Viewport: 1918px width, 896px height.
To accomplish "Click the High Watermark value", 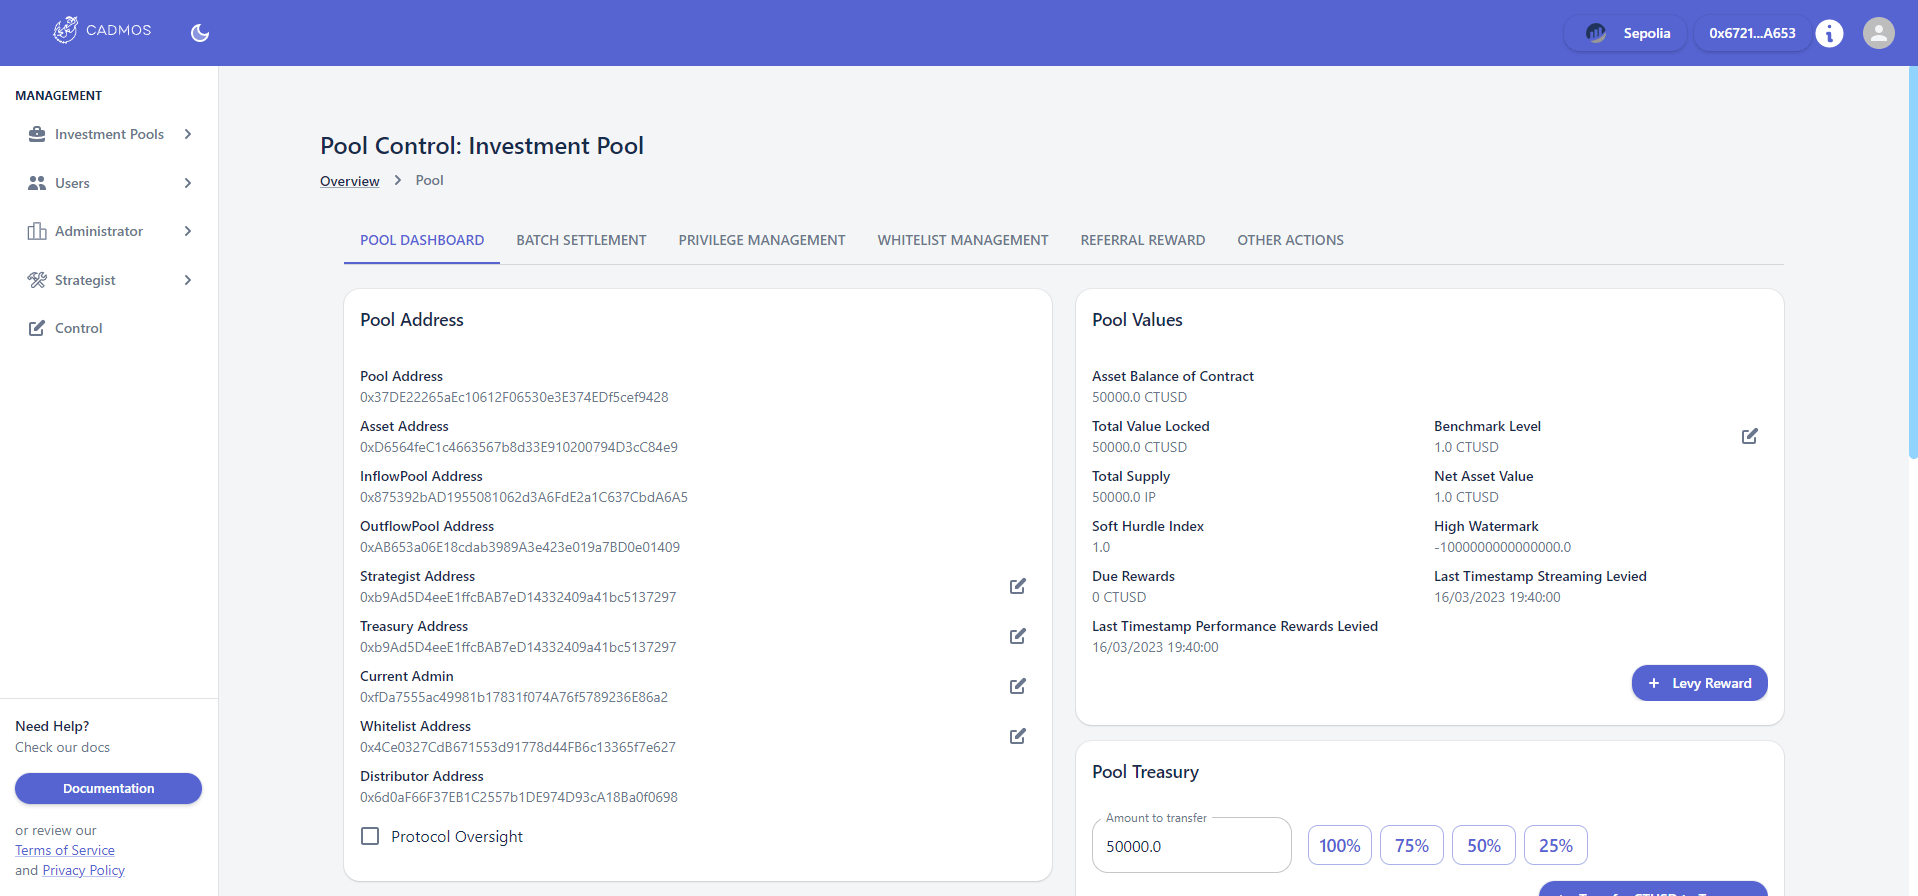I will pyautogui.click(x=1502, y=547).
